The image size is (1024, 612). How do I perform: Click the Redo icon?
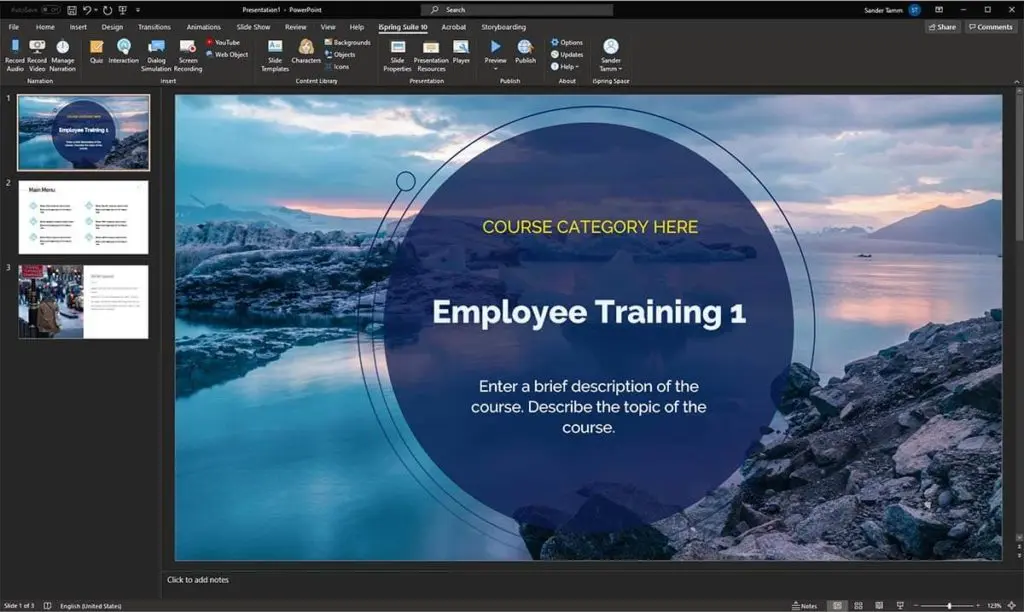click(x=108, y=10)
